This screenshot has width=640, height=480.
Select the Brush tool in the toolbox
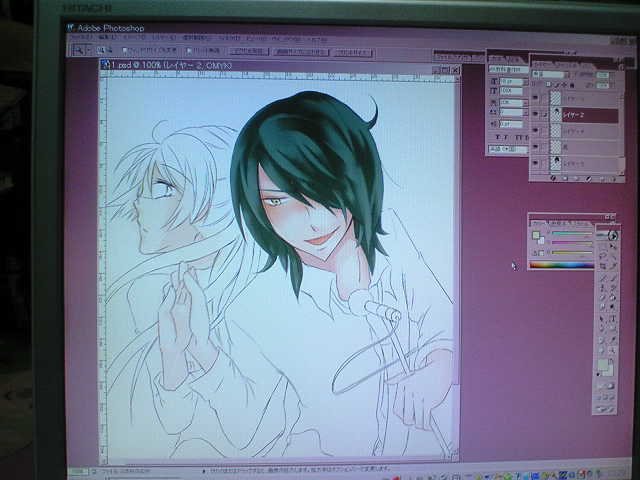click(613, 278)
